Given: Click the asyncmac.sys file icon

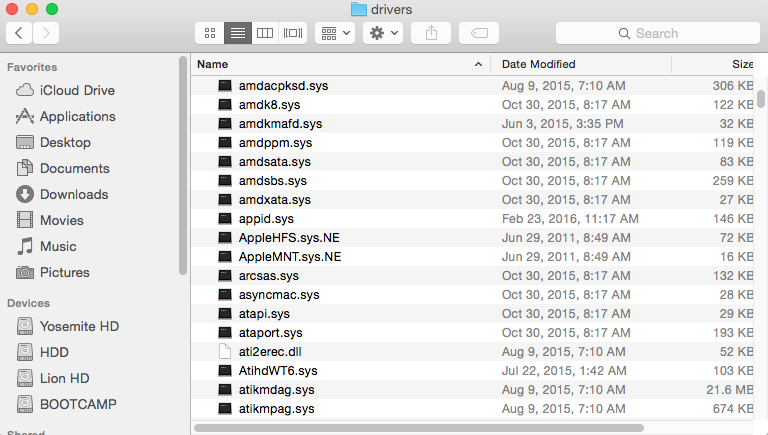Looking at the screenshot, I should pos(225,295).
